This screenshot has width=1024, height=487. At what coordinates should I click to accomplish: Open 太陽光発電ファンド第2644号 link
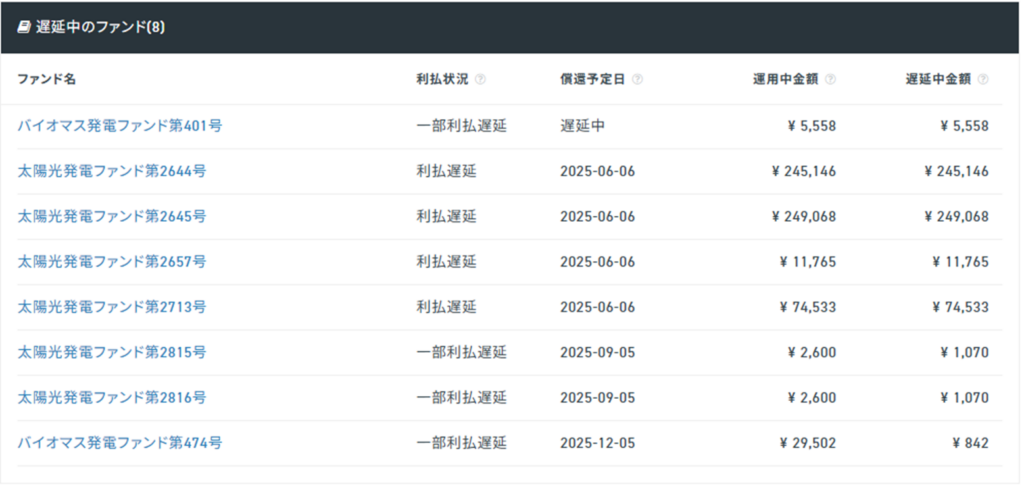pyautogui.click(x=112, y=171)
